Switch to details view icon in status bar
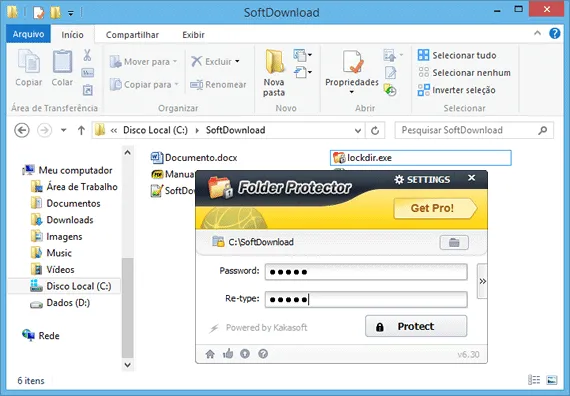This screenshot has height=396, width=570. (534, 380)
